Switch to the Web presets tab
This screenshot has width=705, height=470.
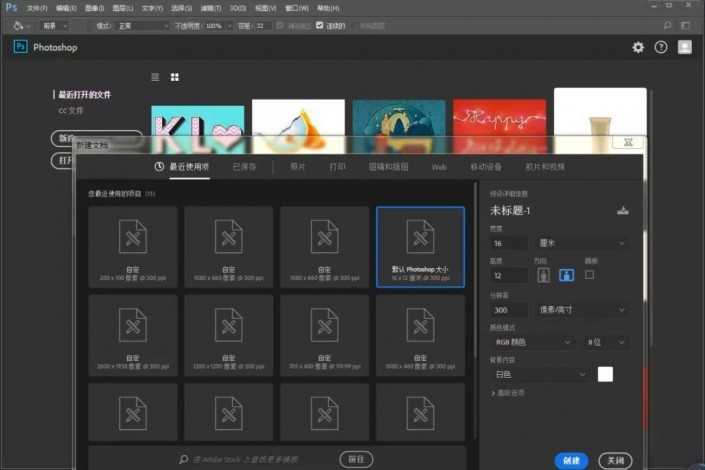coord(438,167)
